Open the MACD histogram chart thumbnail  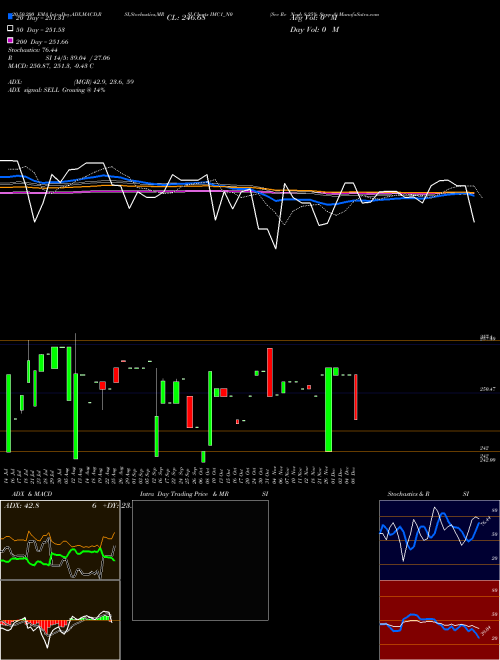[x=60, y=620]
